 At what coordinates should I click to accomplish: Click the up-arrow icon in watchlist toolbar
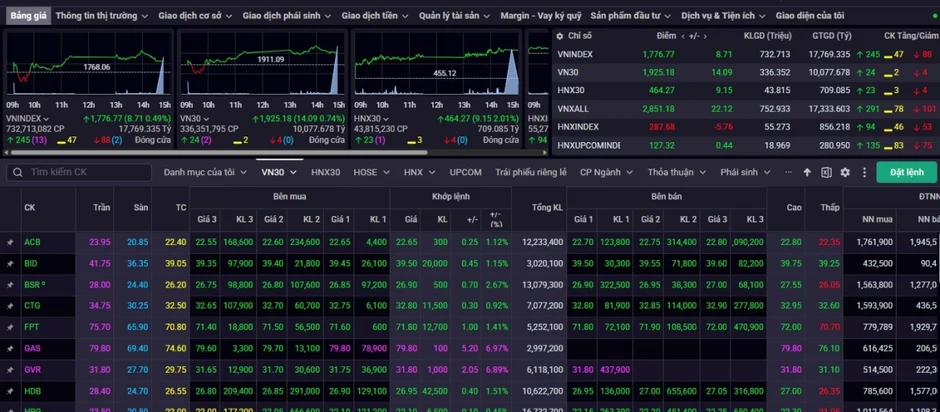click(807, 172)
